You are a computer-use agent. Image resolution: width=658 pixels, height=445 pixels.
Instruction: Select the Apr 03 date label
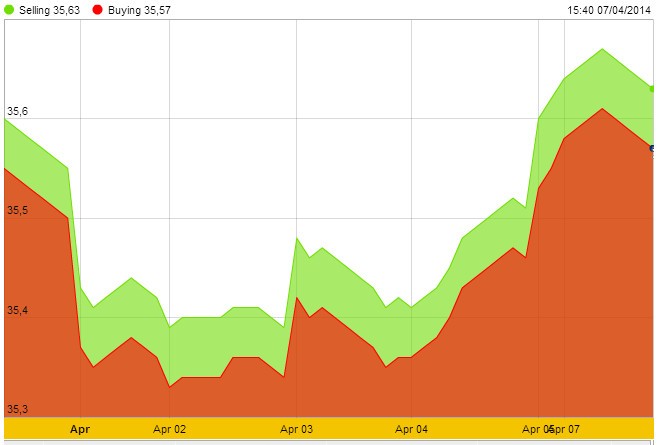(296, 429)
